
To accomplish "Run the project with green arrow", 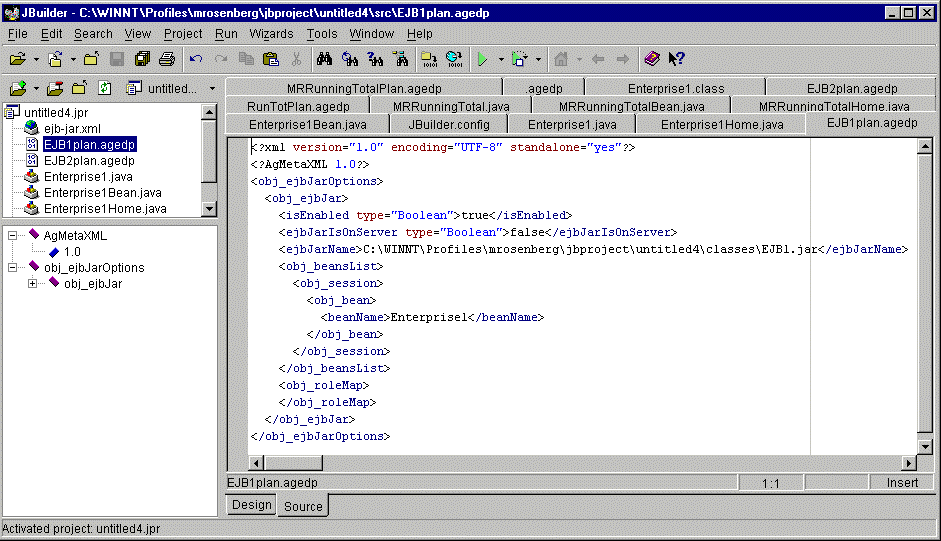I will point(483,59).
